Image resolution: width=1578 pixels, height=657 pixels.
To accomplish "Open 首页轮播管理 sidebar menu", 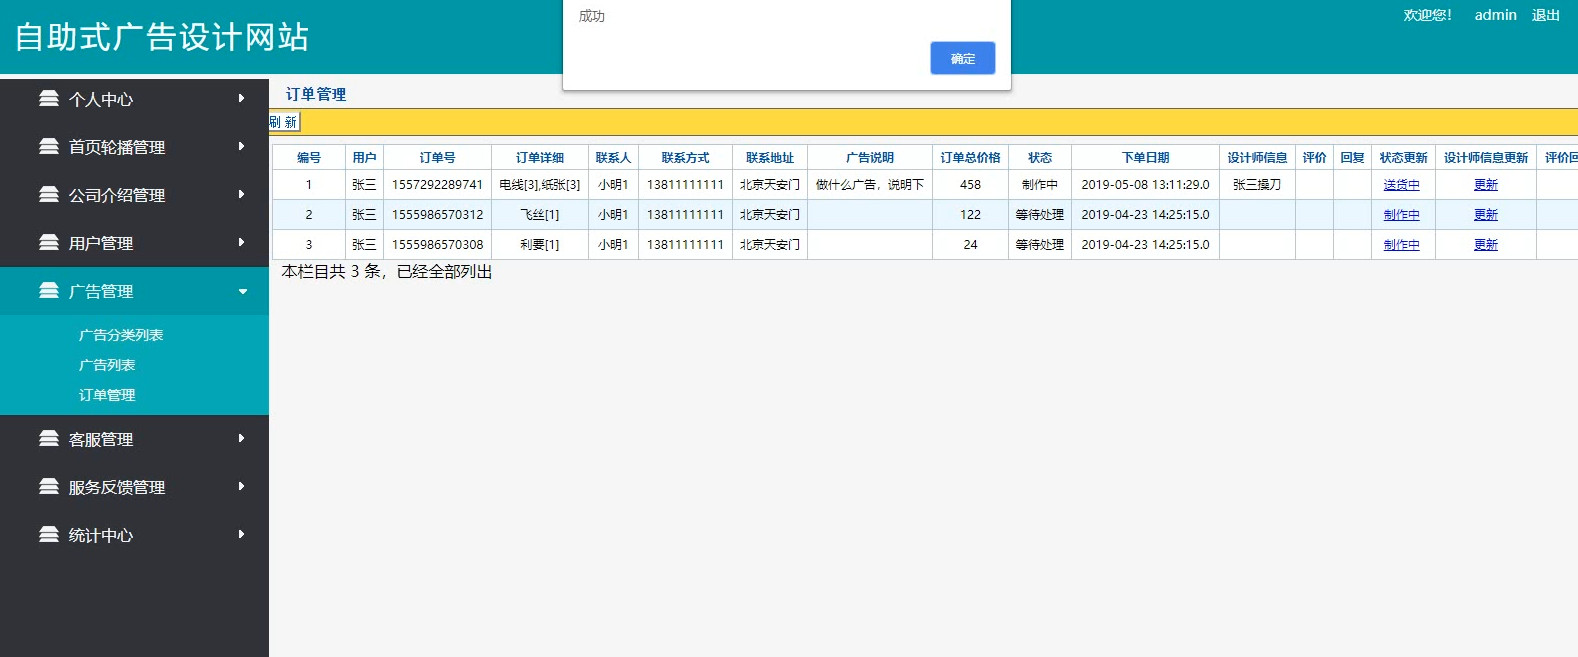I will point(134,147).
